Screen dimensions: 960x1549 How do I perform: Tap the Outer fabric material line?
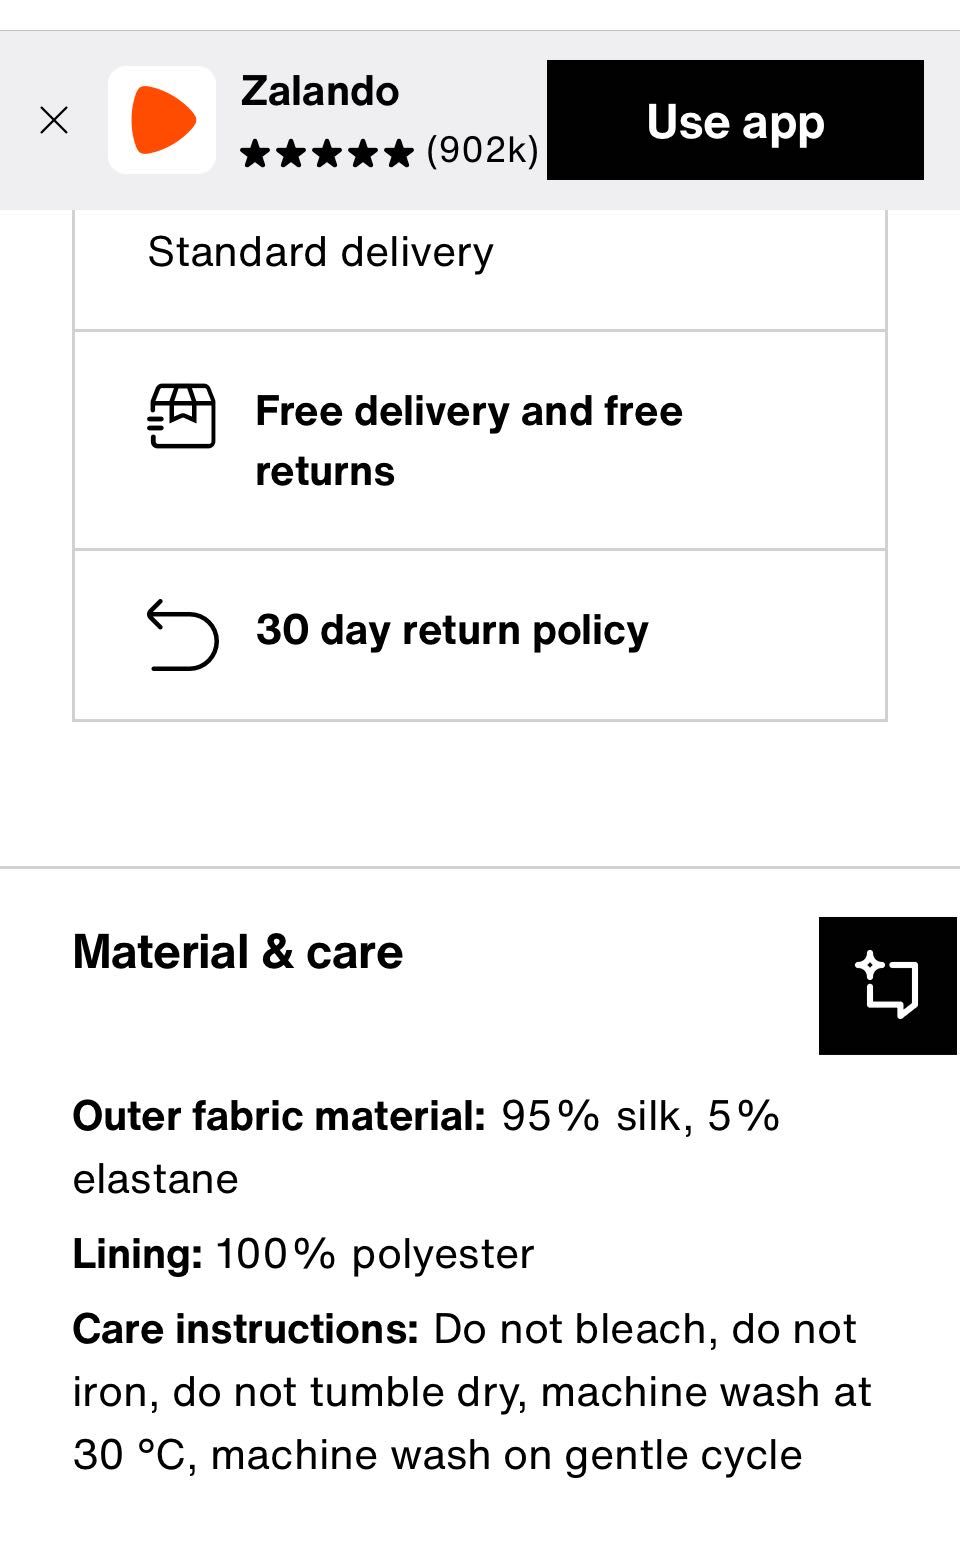(x=427, y=1147)
